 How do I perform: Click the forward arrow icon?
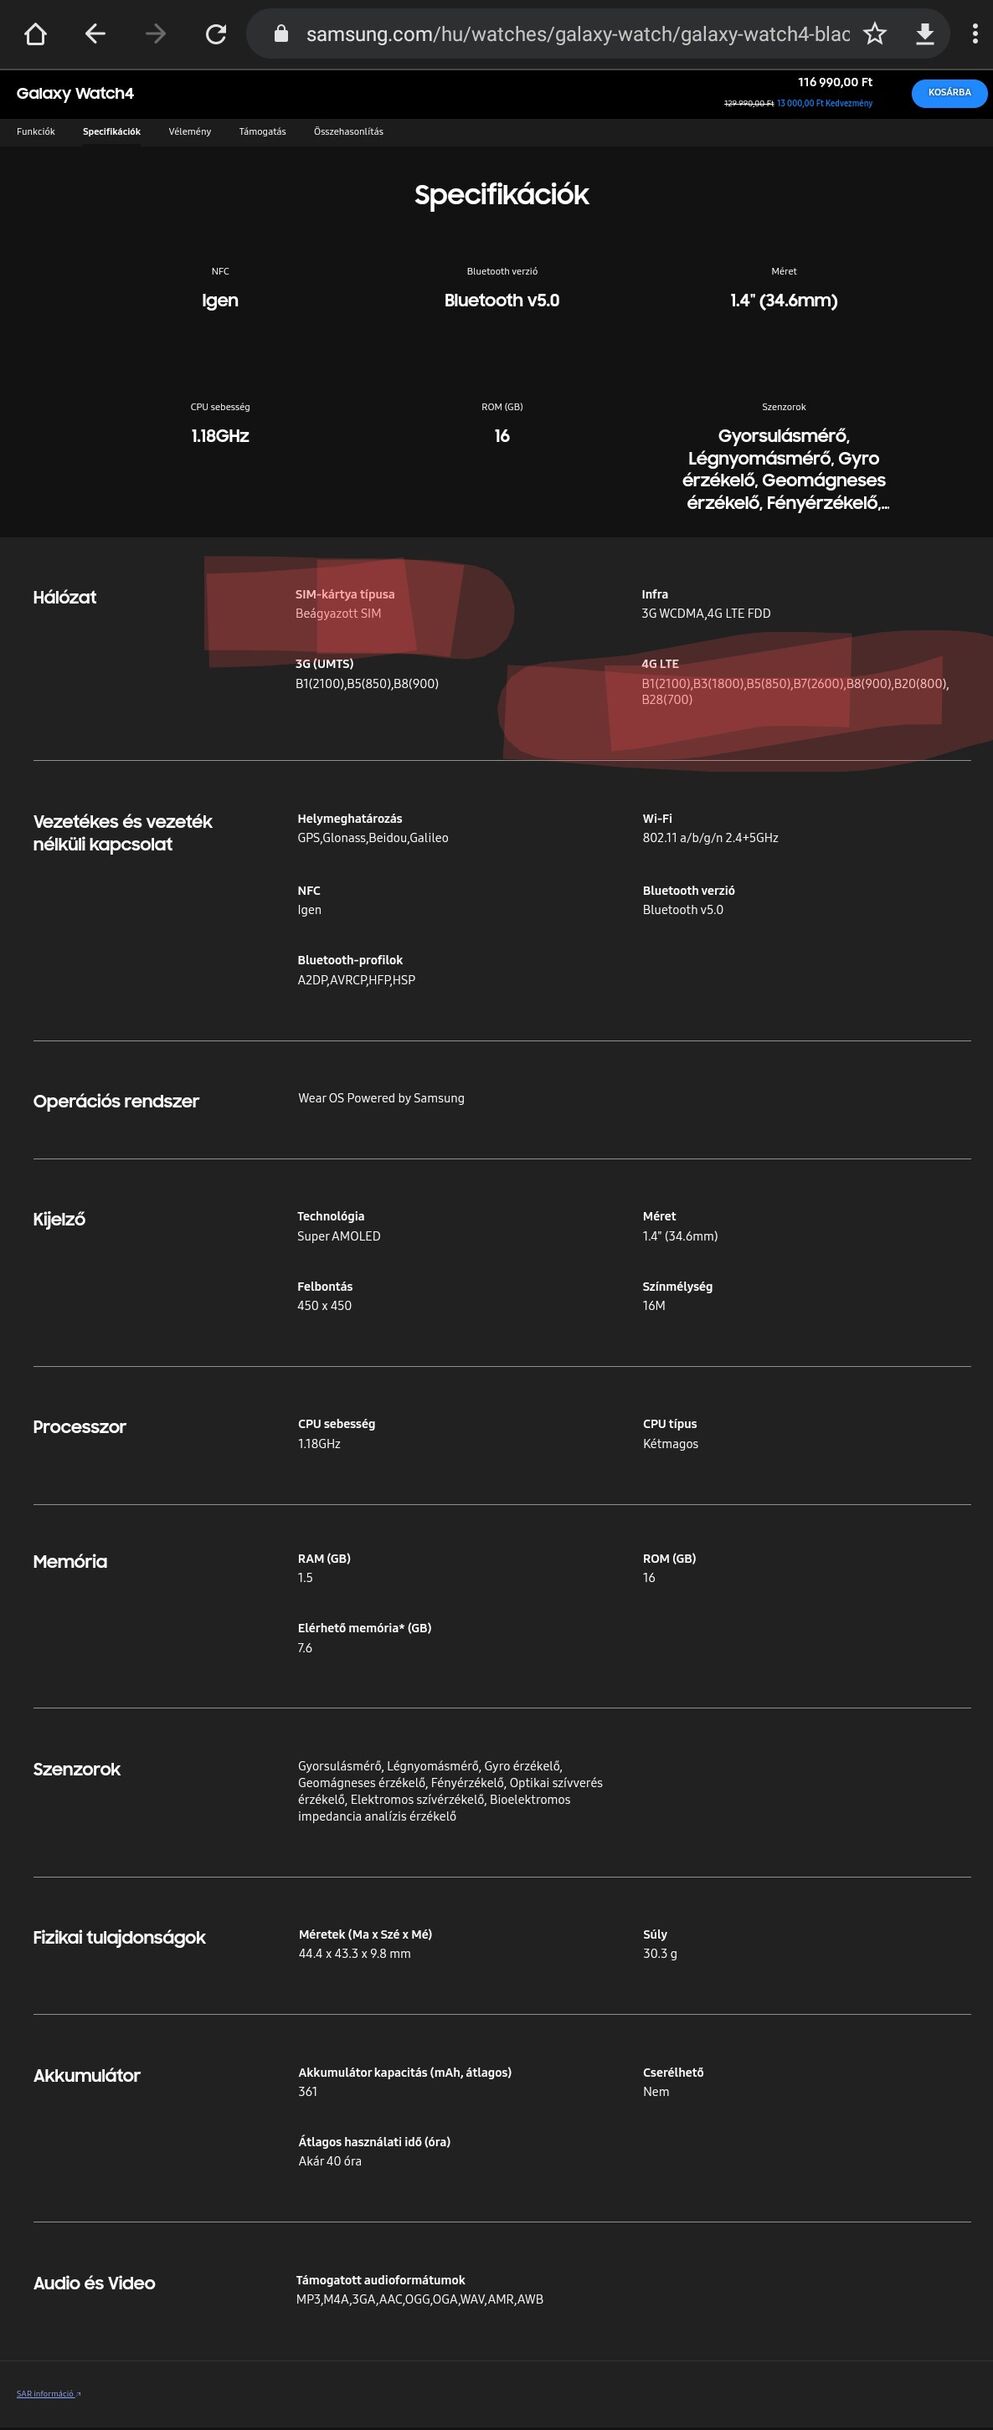[x=155, y=34]
